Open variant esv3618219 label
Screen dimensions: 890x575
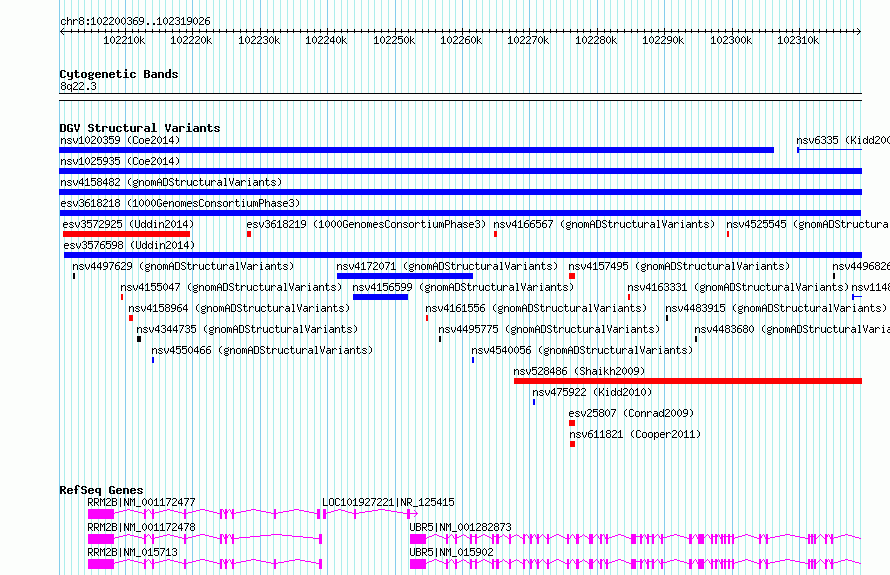366,224
